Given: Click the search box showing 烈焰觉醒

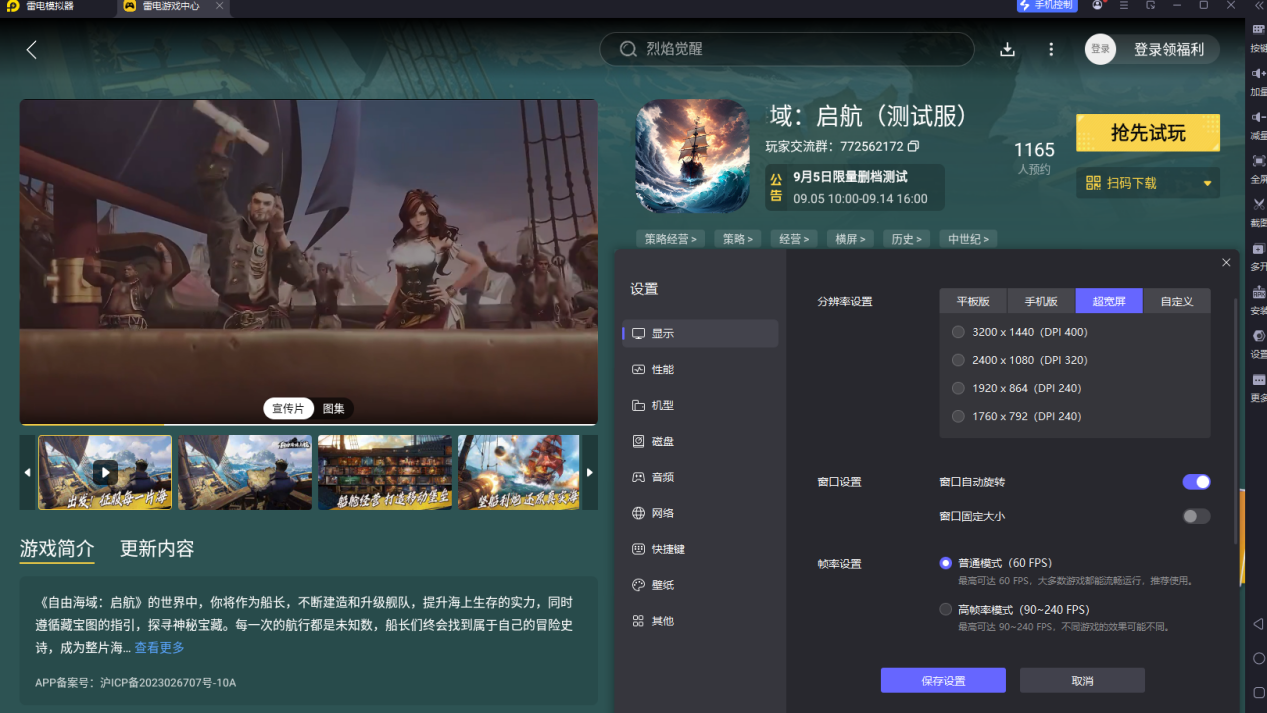Looking at the screenshot, I should [x=786, y=49].
